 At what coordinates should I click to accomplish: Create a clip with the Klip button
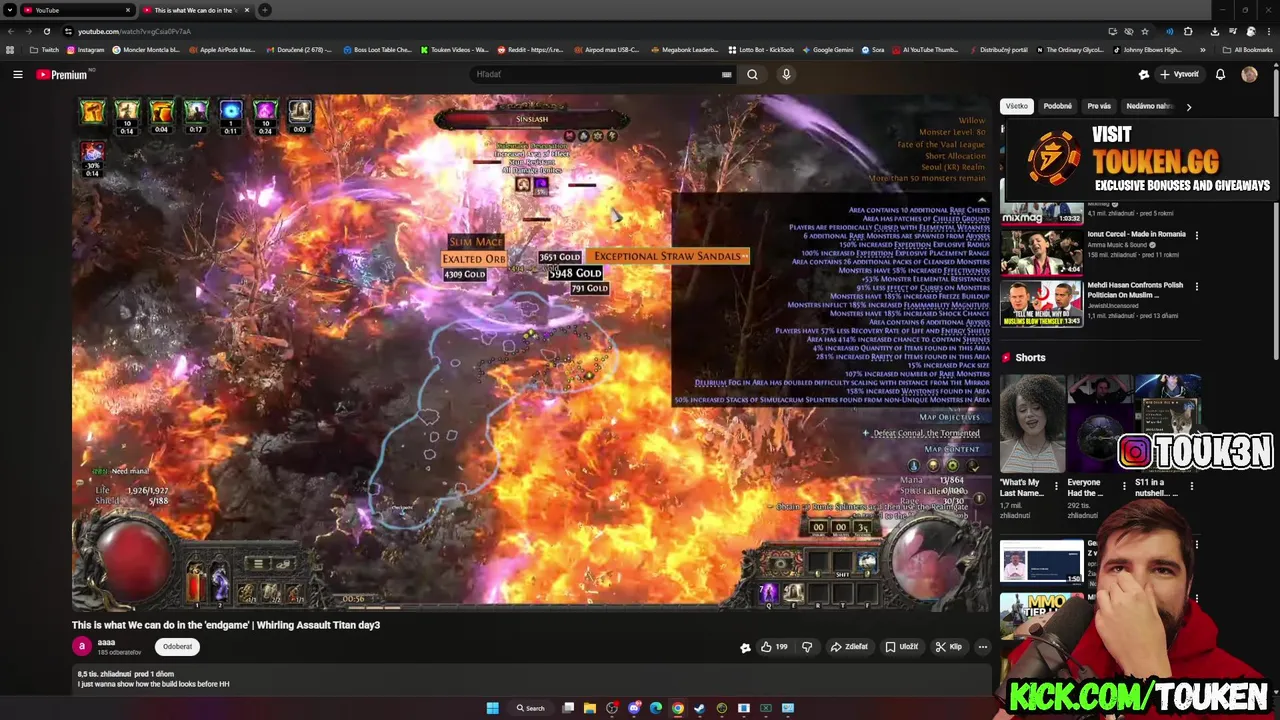[948, 647]
